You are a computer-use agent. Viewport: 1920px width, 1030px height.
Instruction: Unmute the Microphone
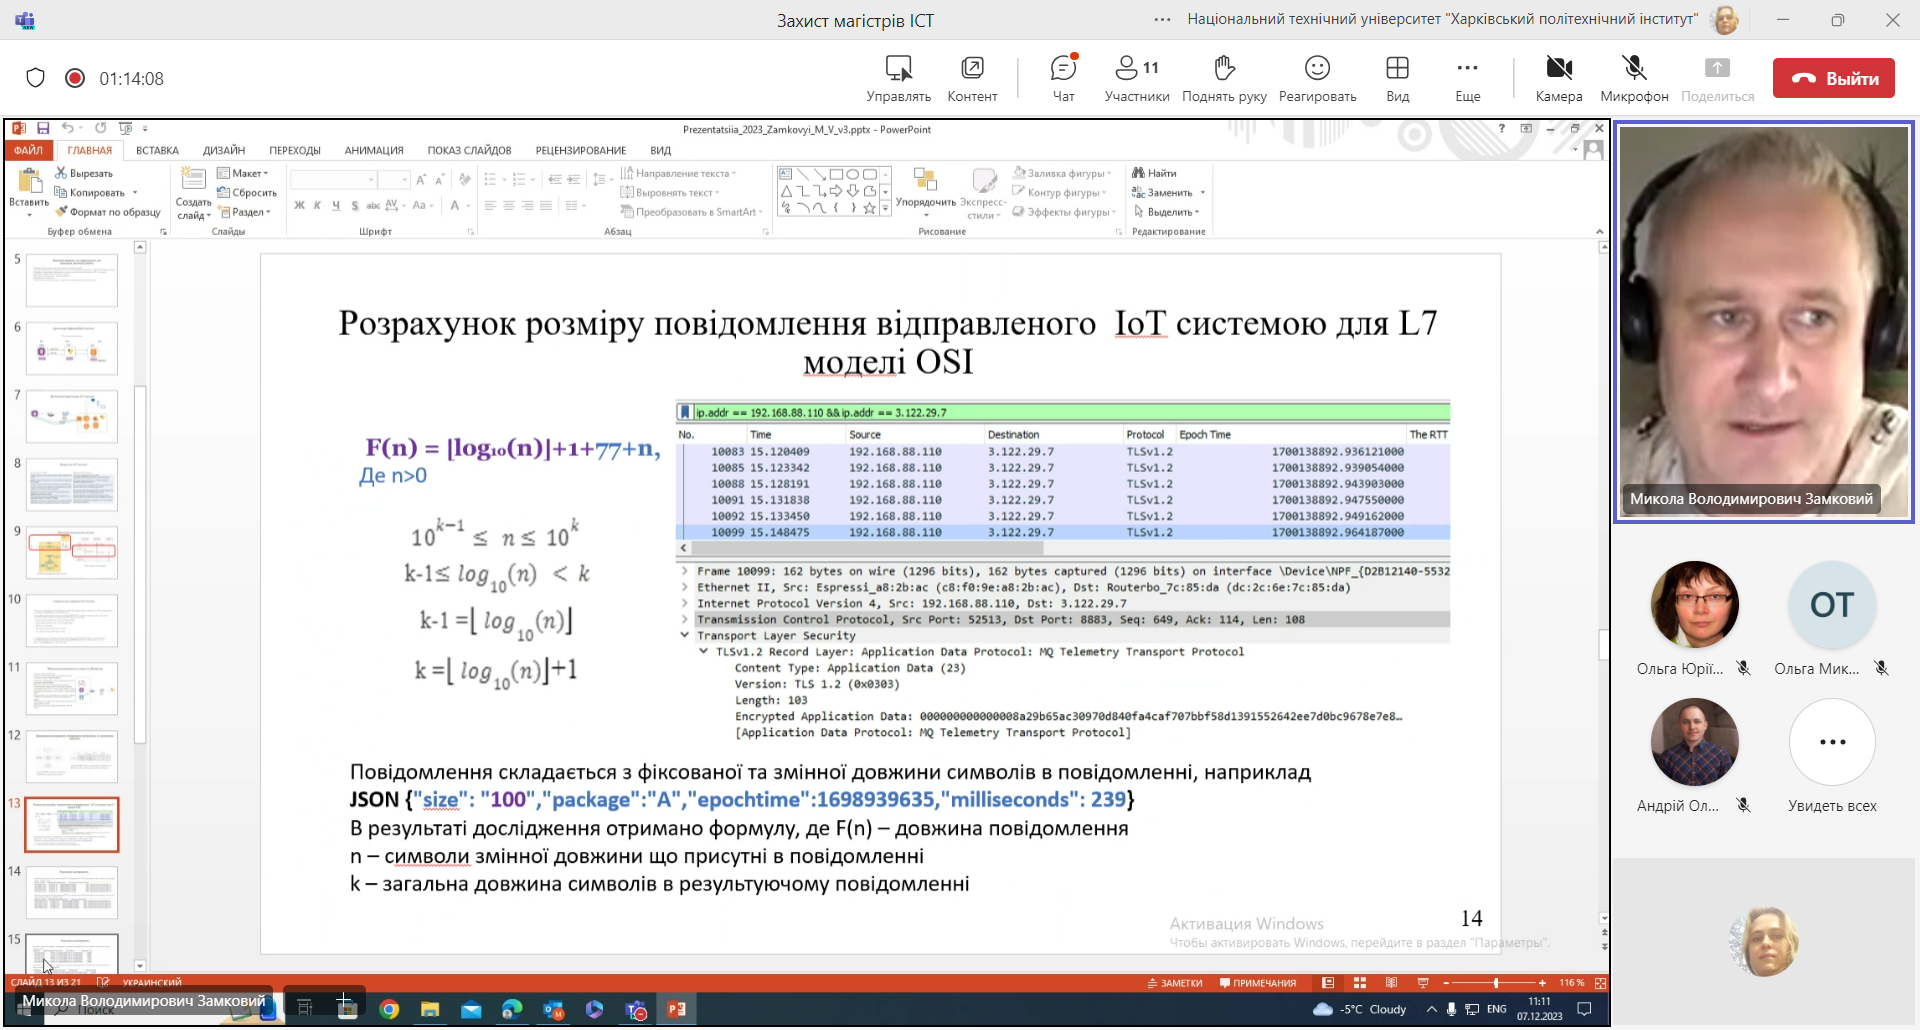click(x=1634, y=78)
